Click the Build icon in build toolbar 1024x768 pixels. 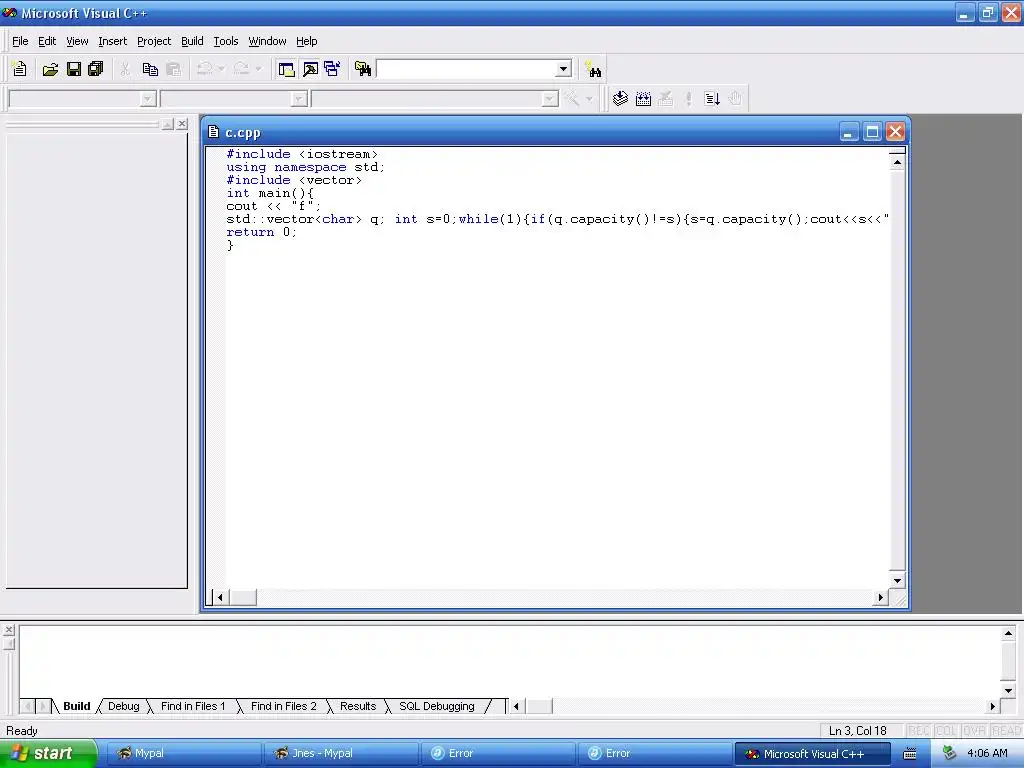click(643, 99)
